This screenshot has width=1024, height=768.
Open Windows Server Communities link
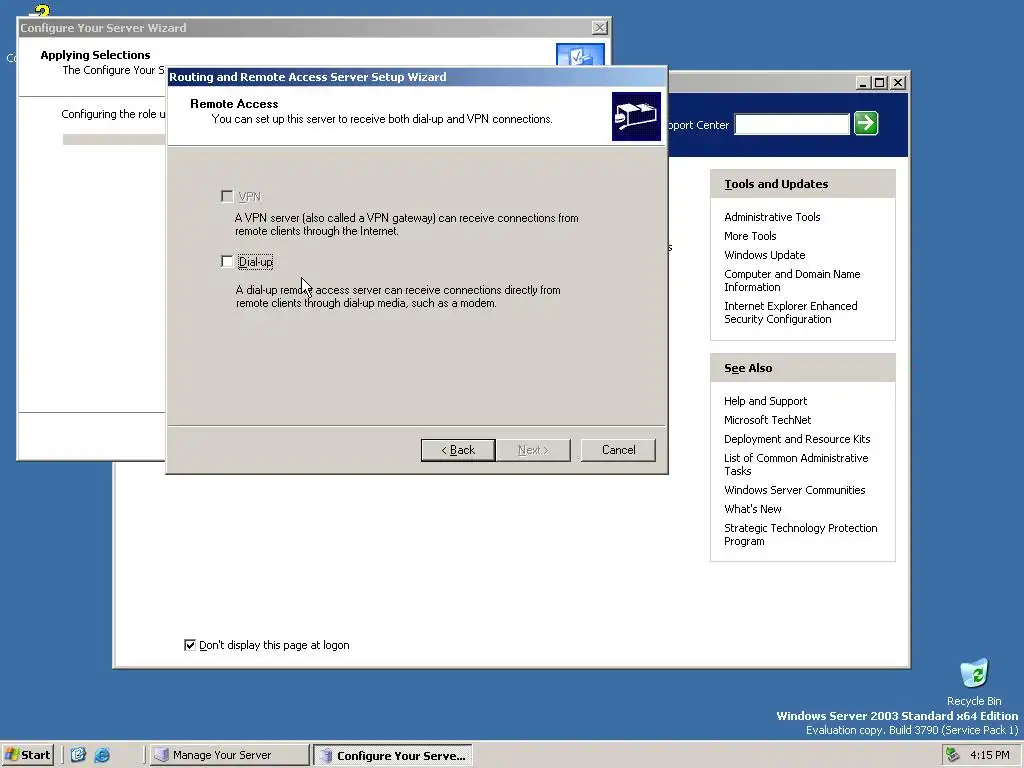pyautogui.click(x=794, y=490)
